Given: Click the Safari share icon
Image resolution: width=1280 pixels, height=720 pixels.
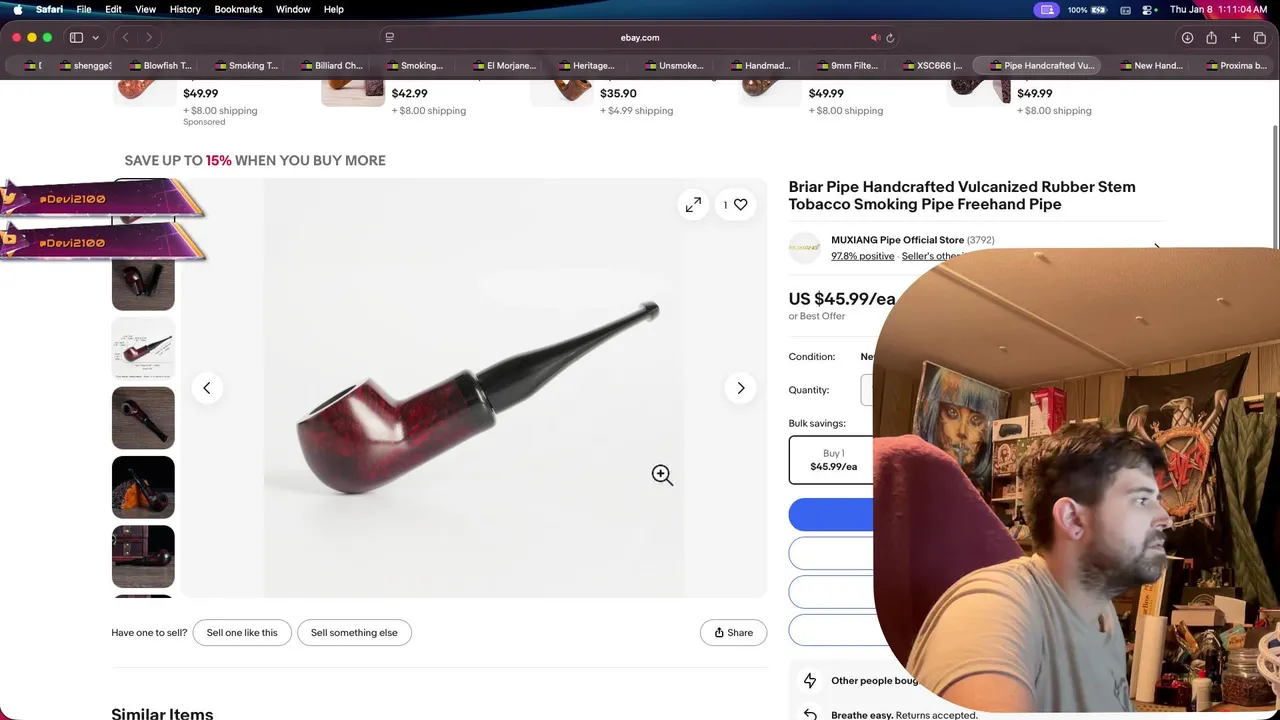Looking at the screenshot, I should point(1211,38).
